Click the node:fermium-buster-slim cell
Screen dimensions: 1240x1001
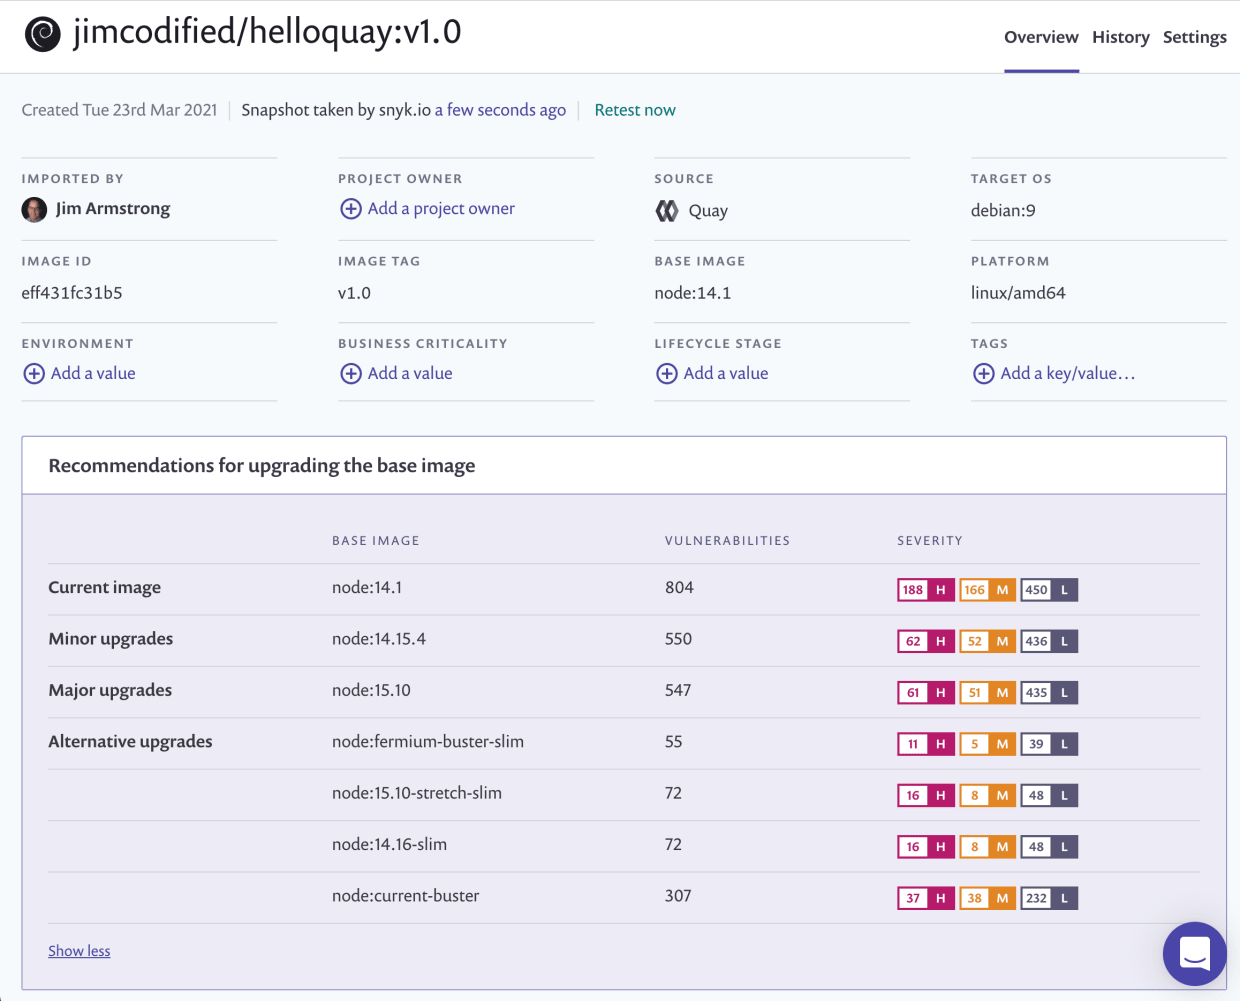pyautogui.click(x=428, y=742)
